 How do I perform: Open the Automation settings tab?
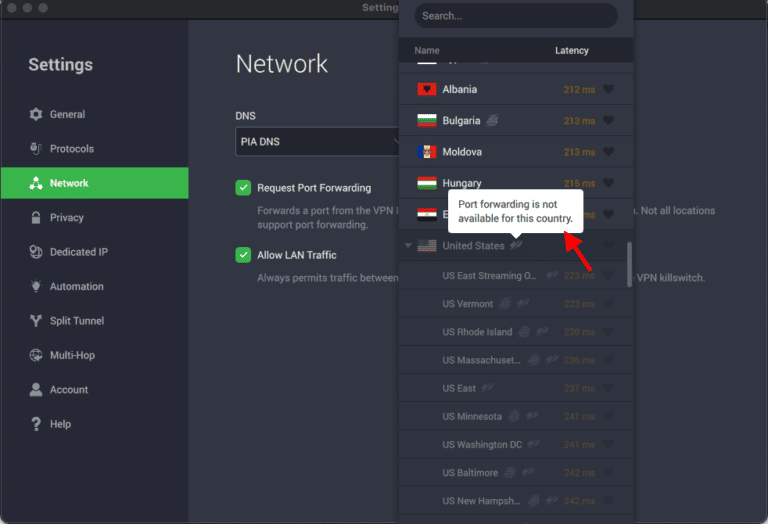pos(95,286)
